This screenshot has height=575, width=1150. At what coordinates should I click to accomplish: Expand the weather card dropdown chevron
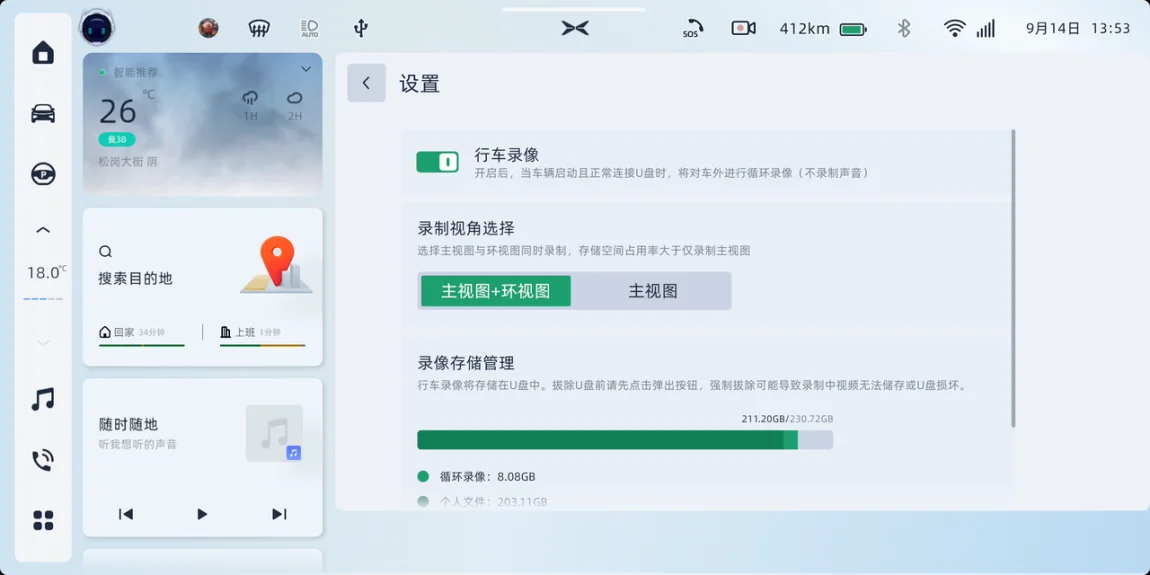306,70
